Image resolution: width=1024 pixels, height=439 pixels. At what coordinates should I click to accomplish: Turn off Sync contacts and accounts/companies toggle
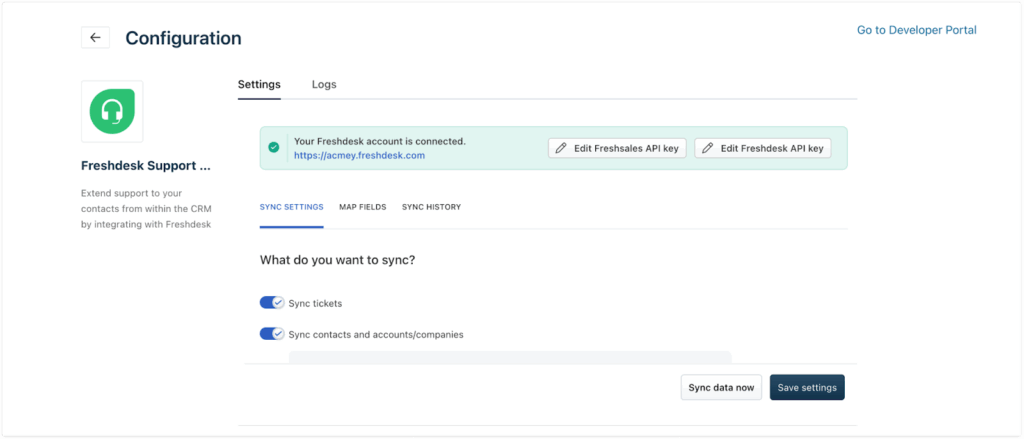[x=272, y=334]
